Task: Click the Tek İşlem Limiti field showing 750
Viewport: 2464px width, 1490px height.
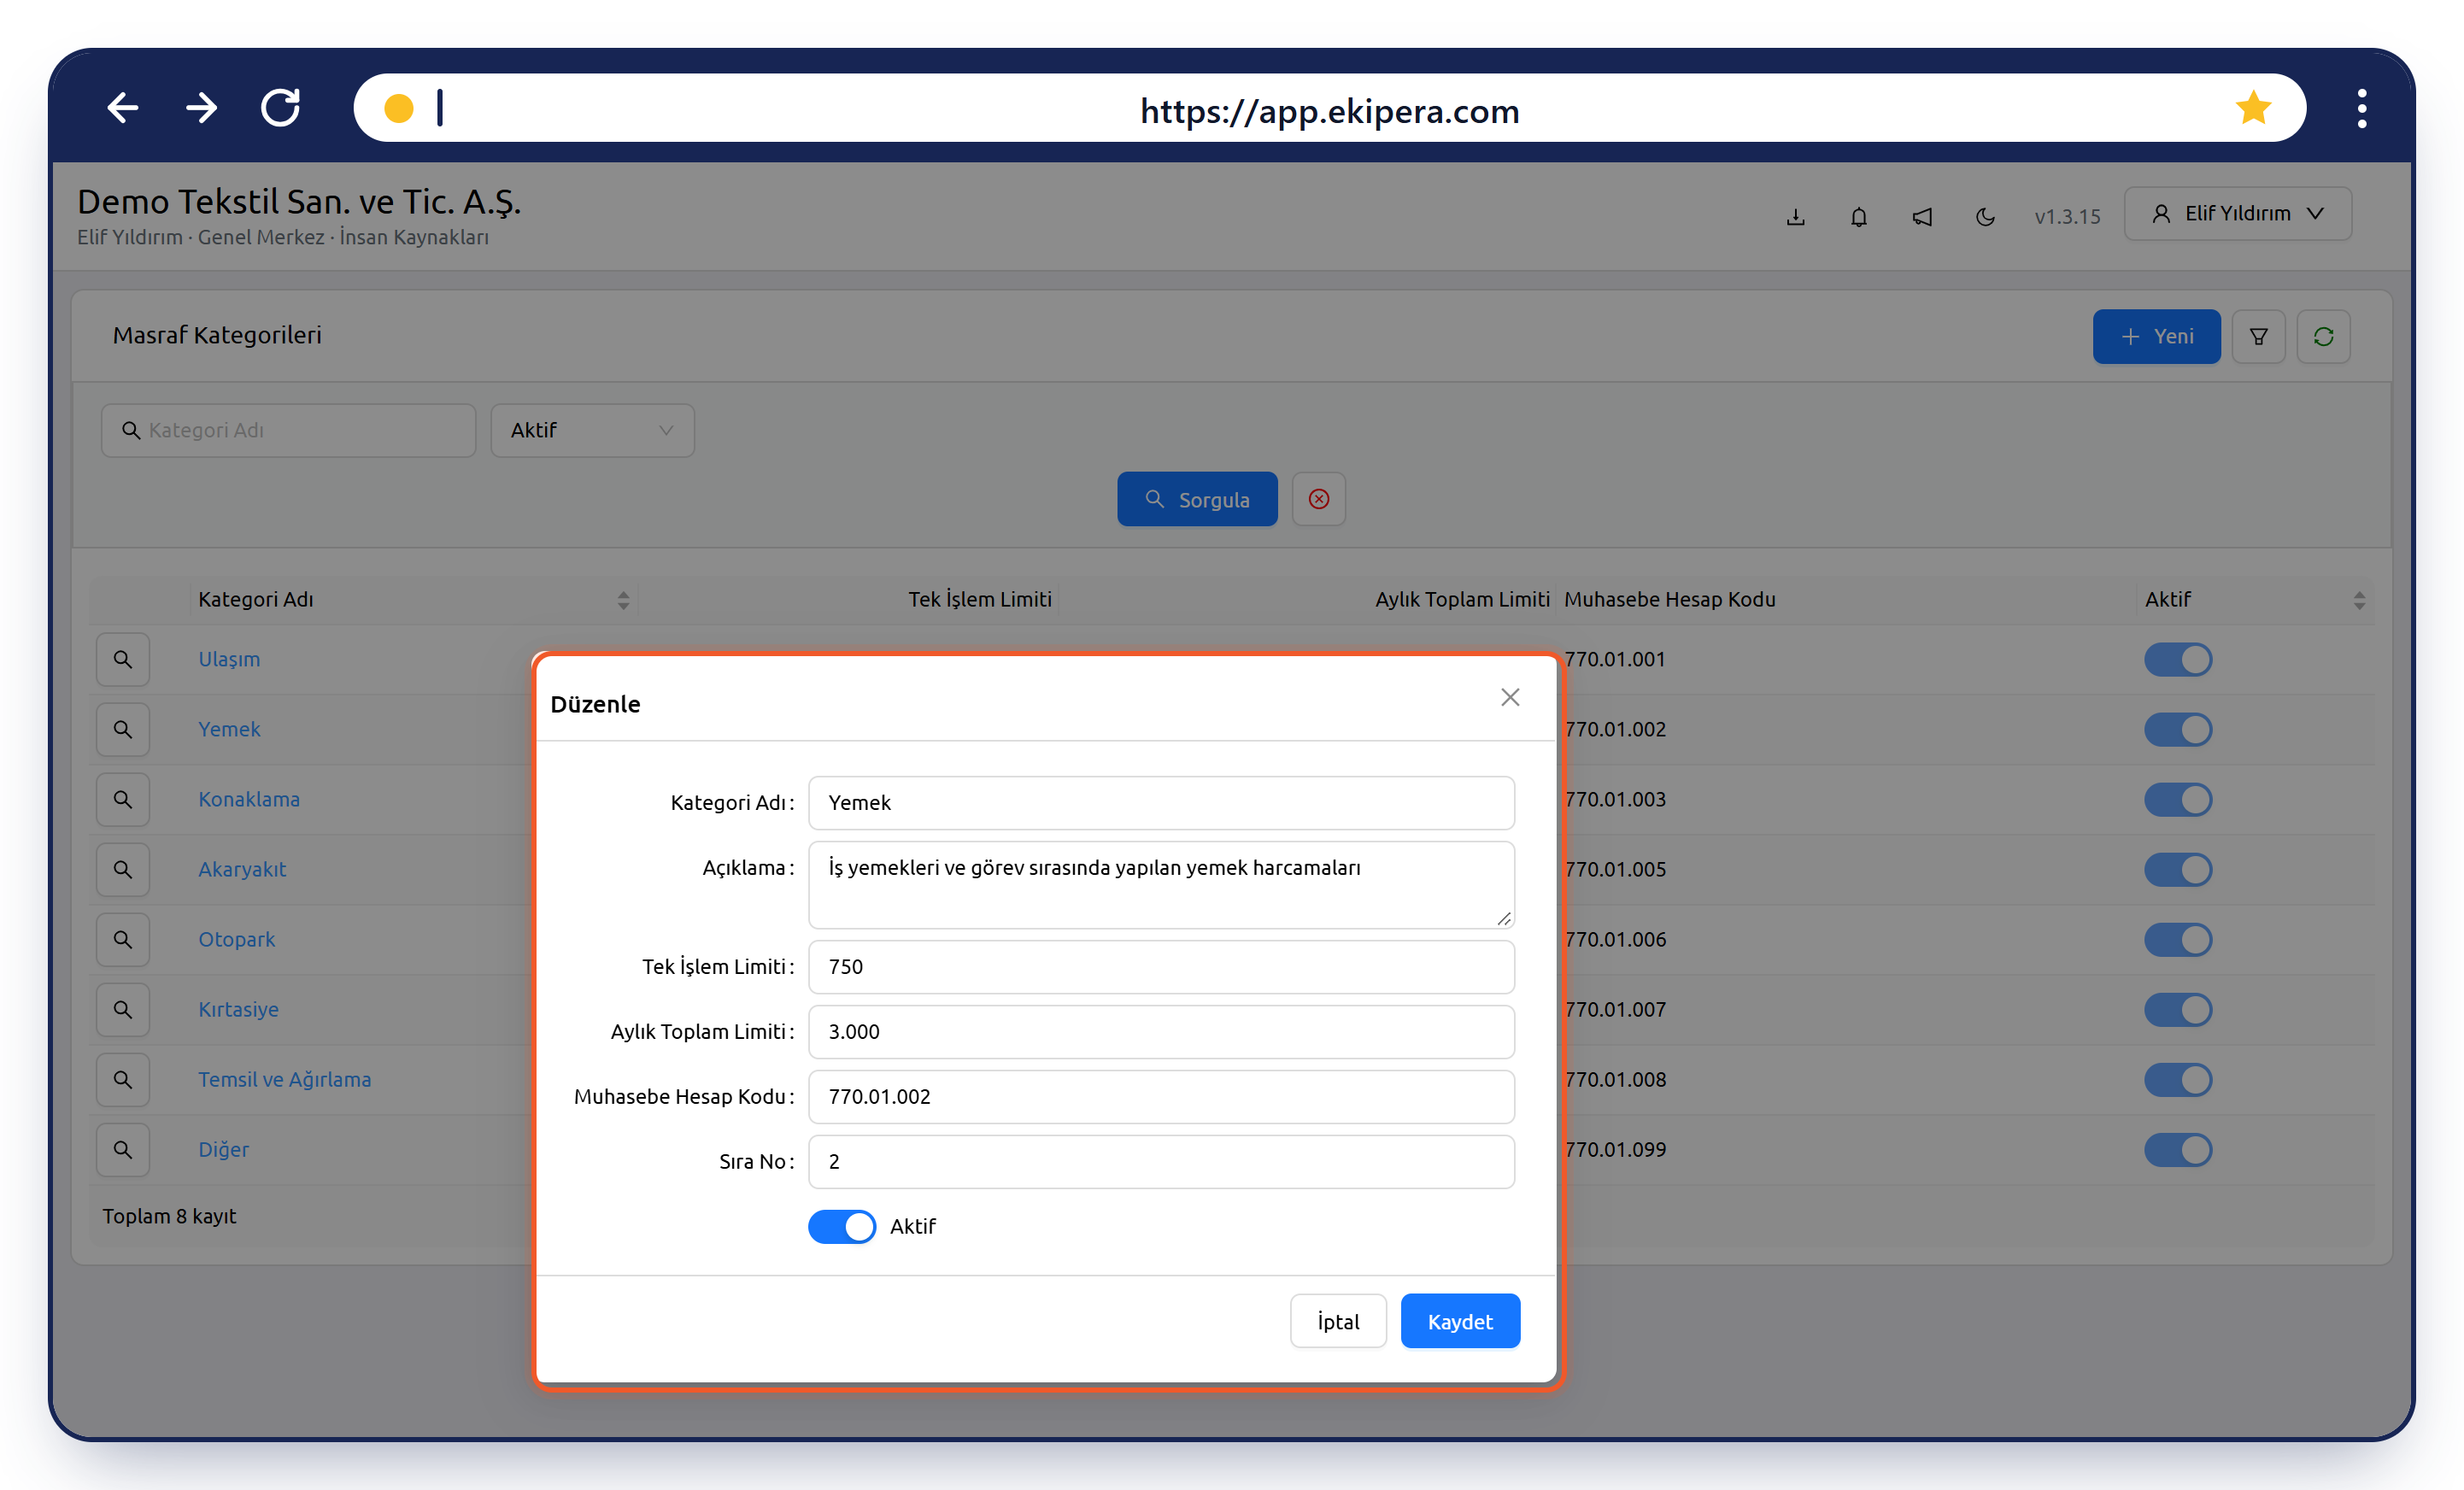Action: [x=1161, y=967]
